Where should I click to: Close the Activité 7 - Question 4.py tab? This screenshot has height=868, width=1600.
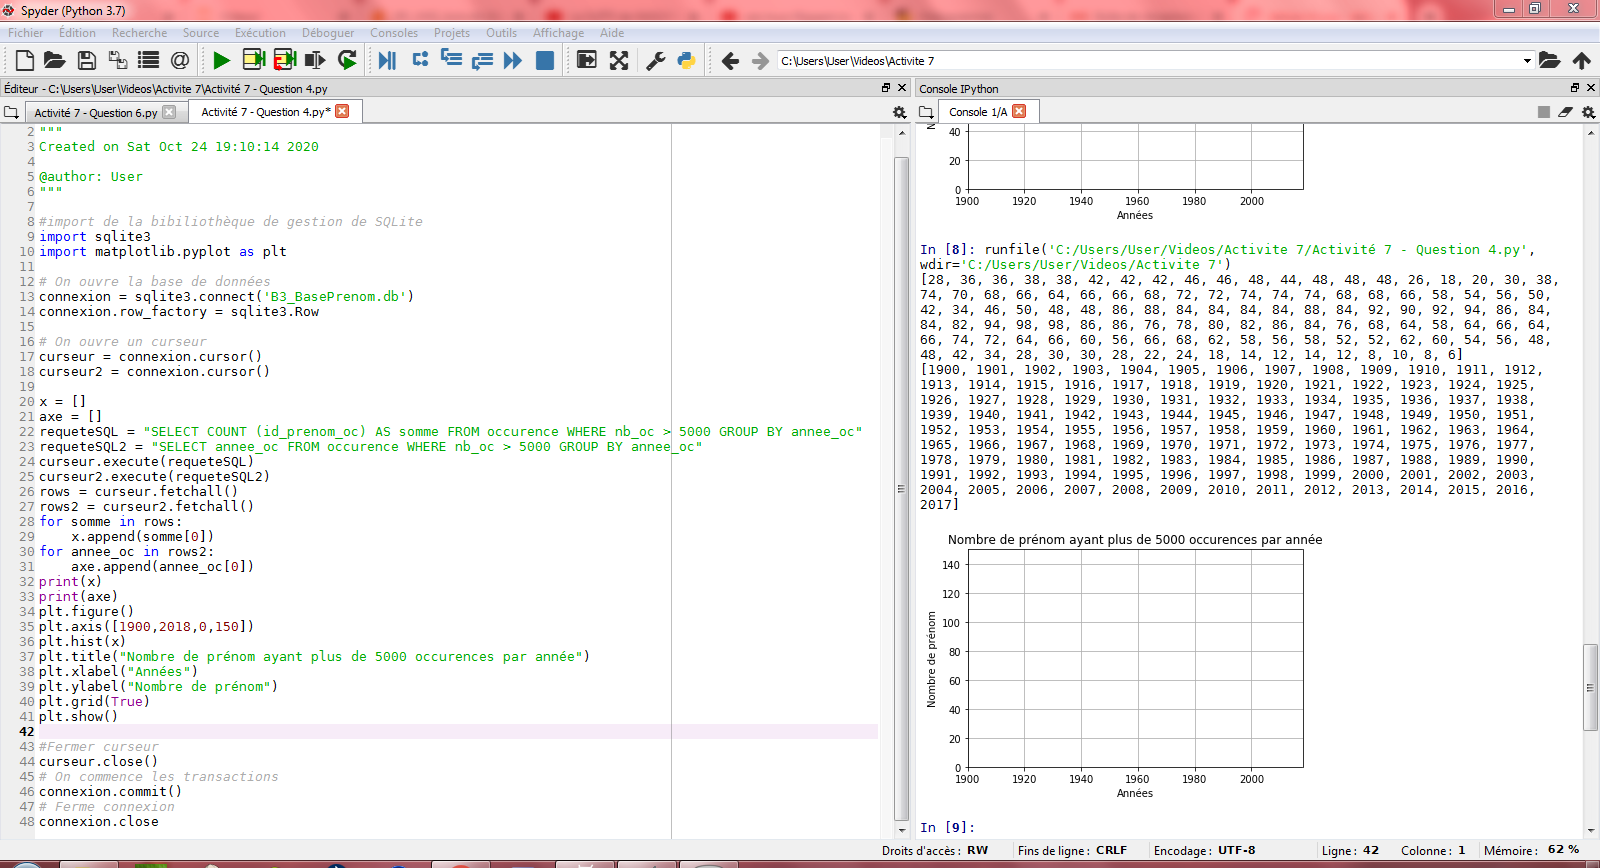[x=342, y=111]
